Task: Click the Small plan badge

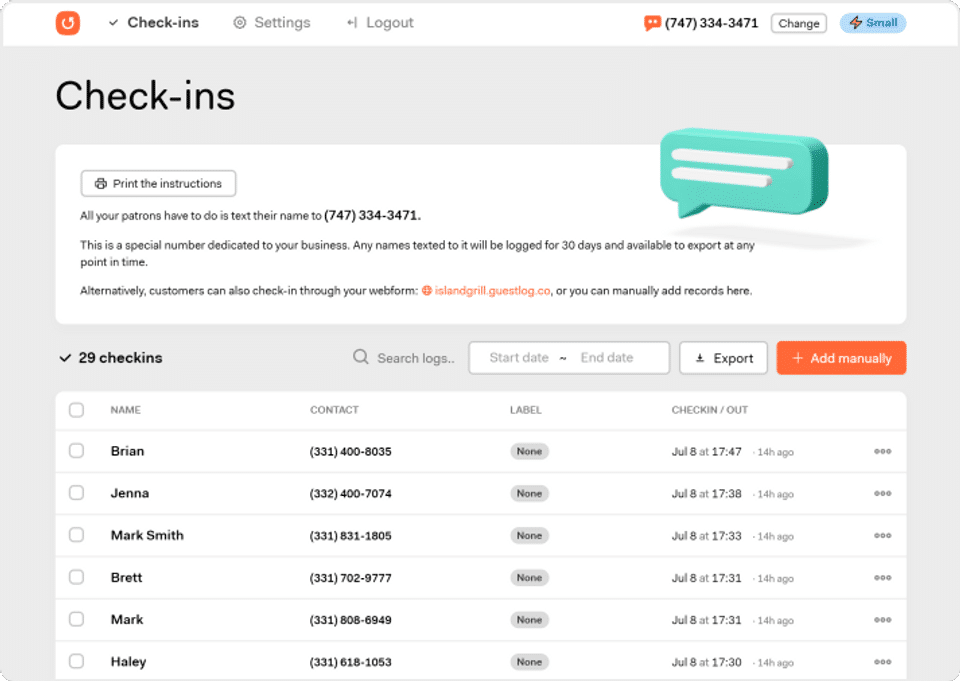Action: 873,23
